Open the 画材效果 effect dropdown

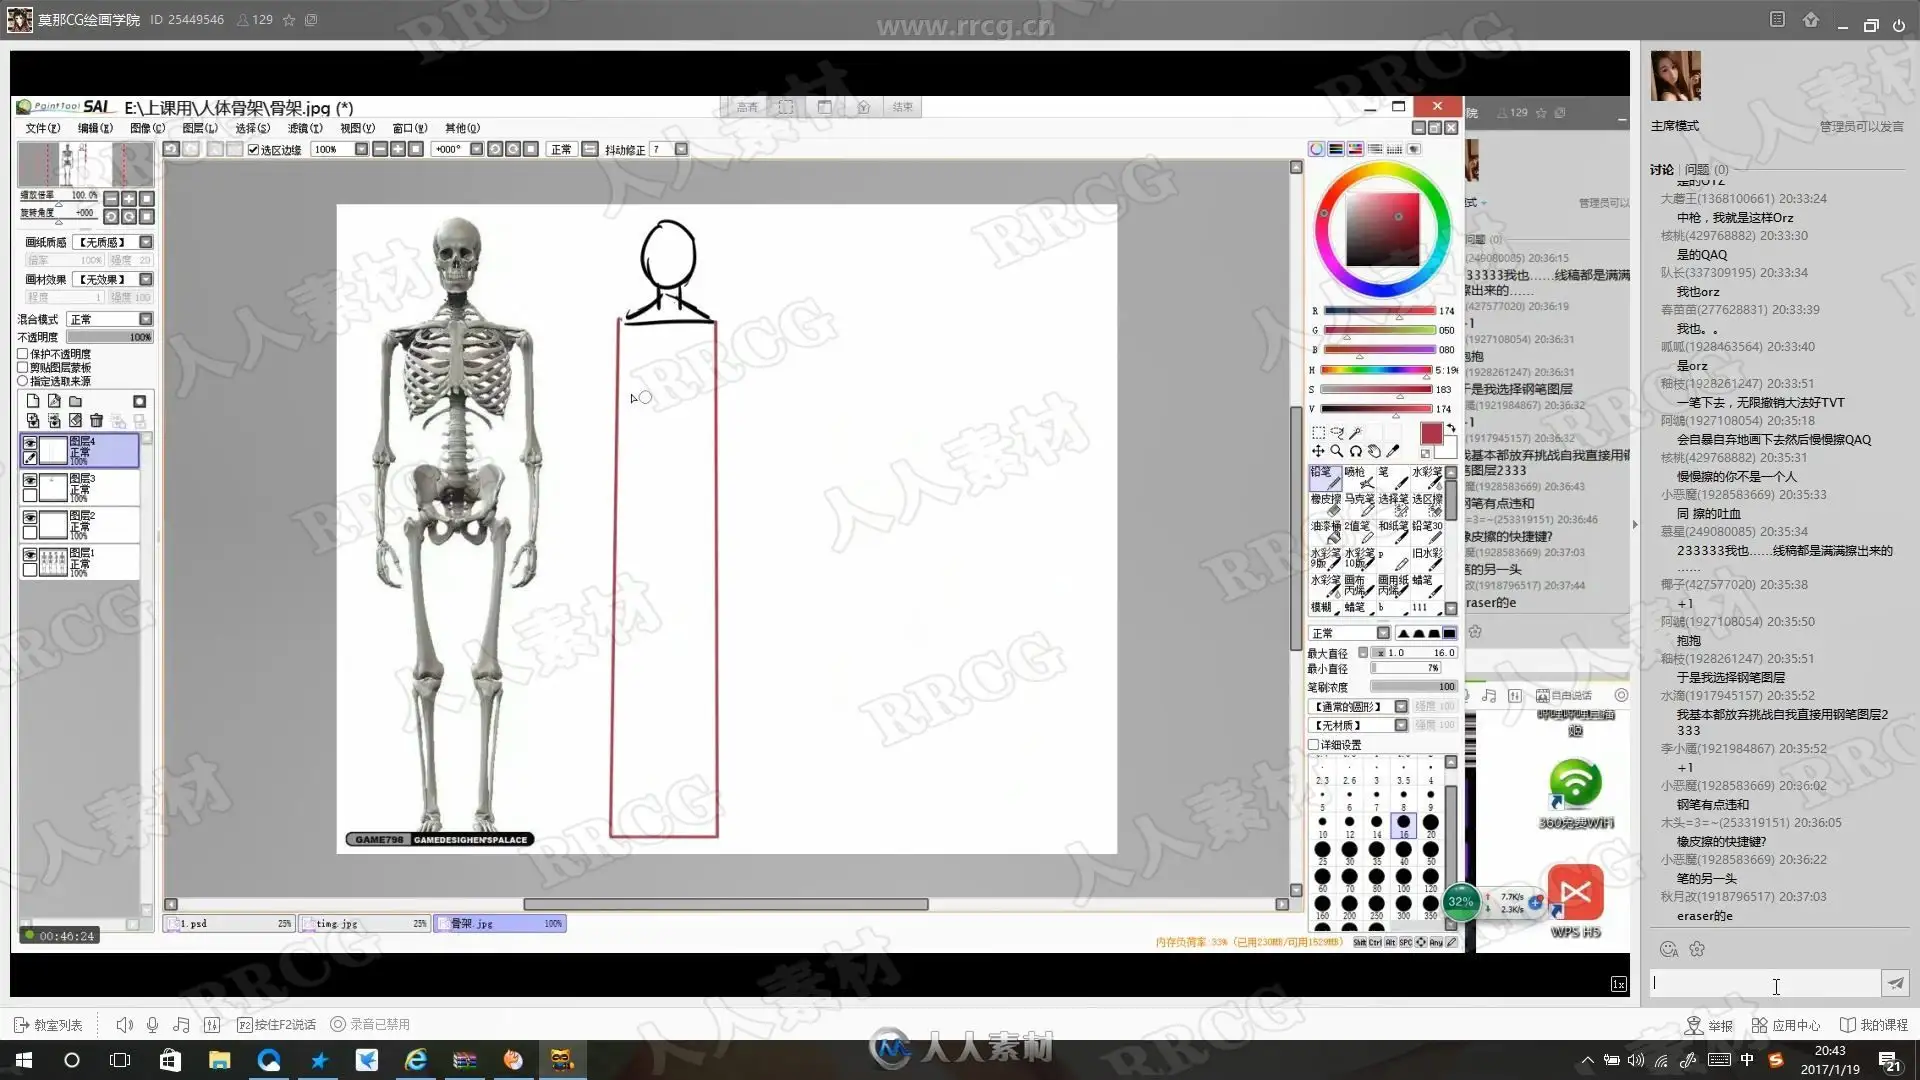tap(146, 279)
